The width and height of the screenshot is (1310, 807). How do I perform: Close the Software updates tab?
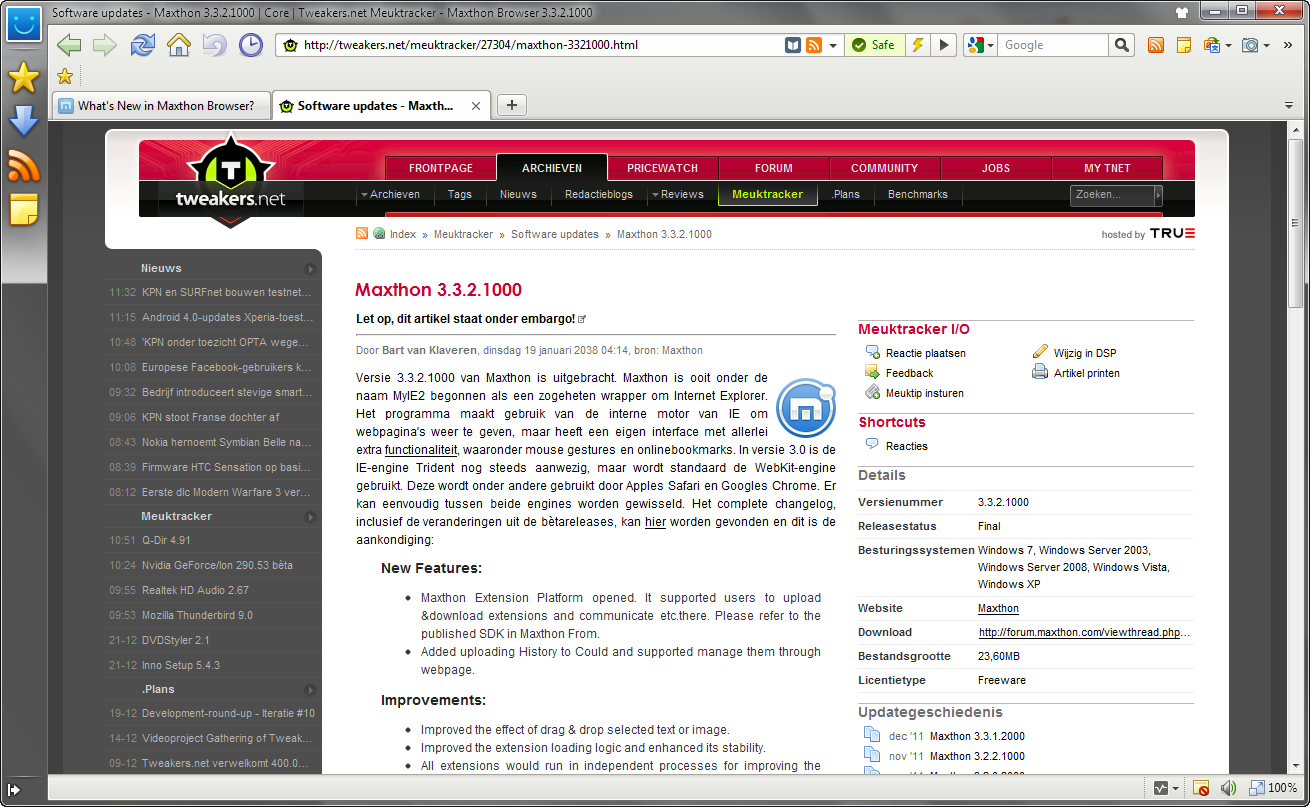(x=476, y=106)
